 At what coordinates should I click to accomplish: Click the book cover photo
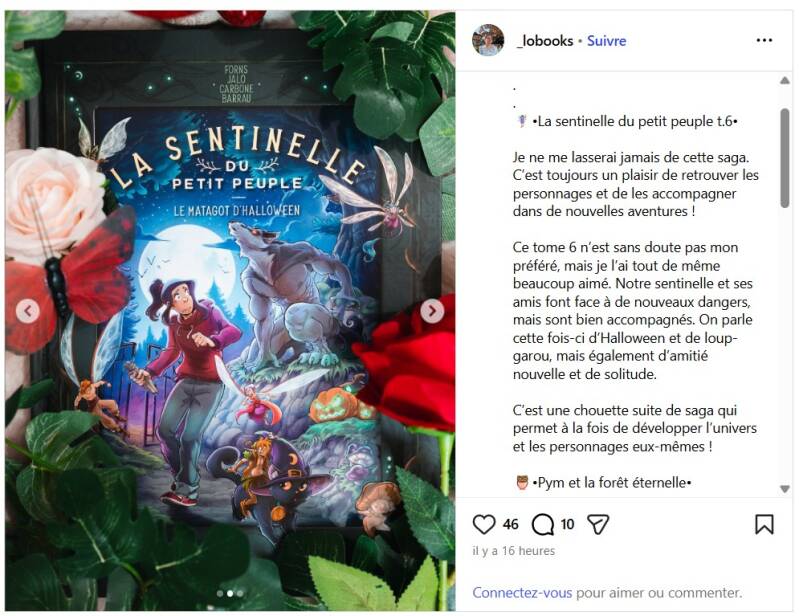tap(230, 310)
